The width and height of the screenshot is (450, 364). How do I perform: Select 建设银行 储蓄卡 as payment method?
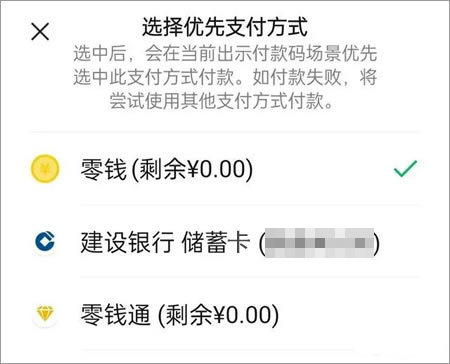[225, 241]
